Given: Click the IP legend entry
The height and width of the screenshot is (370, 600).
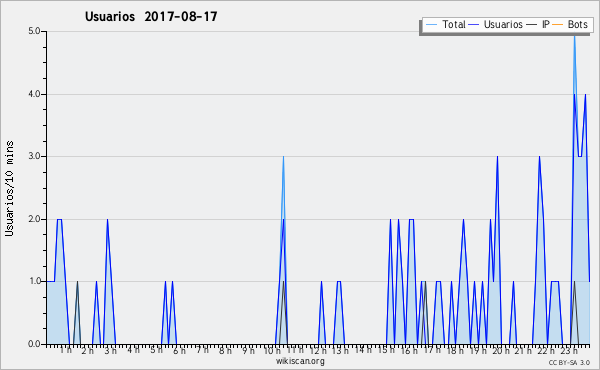Looking at the screenshot, I should pos(538,24).
